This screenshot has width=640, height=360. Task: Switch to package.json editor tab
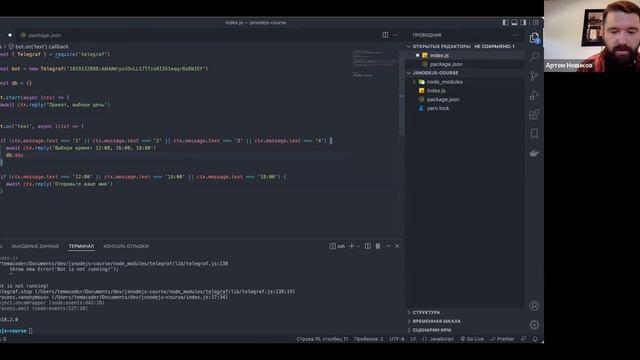(41, 35)
